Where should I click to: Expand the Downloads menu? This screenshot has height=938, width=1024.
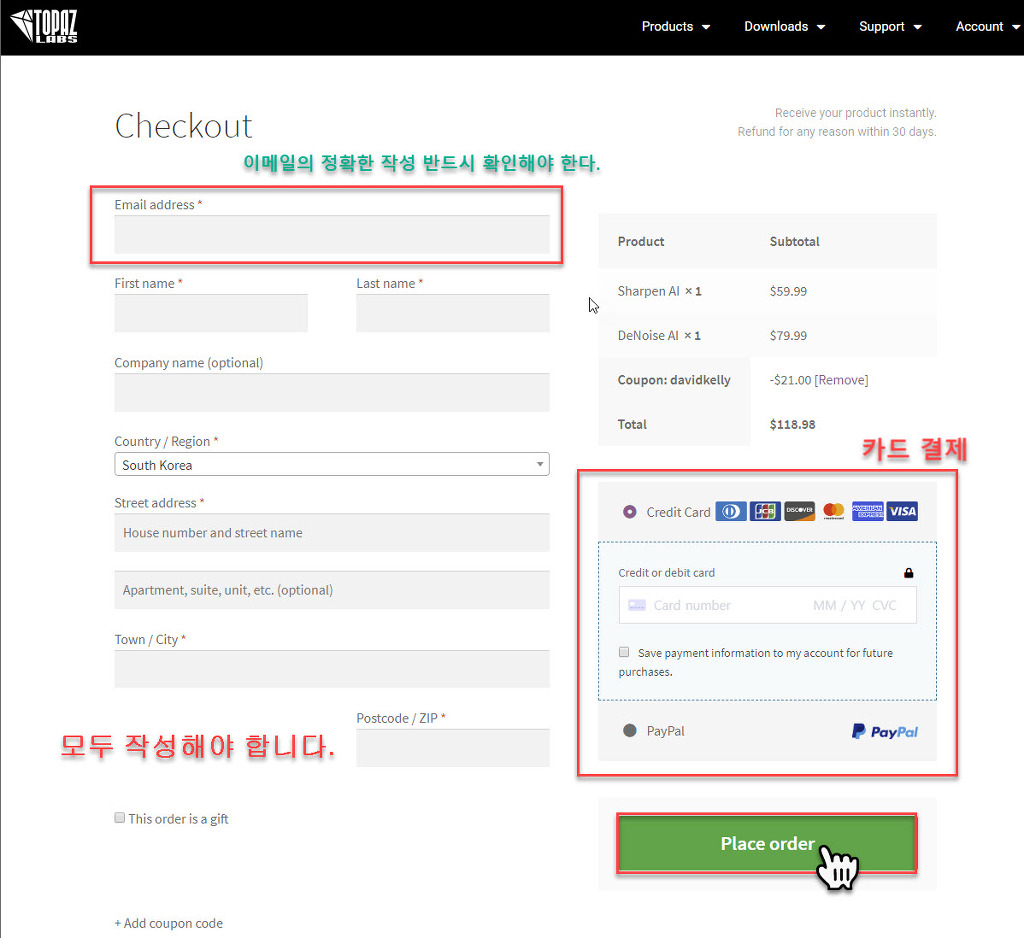pos(784,27)
